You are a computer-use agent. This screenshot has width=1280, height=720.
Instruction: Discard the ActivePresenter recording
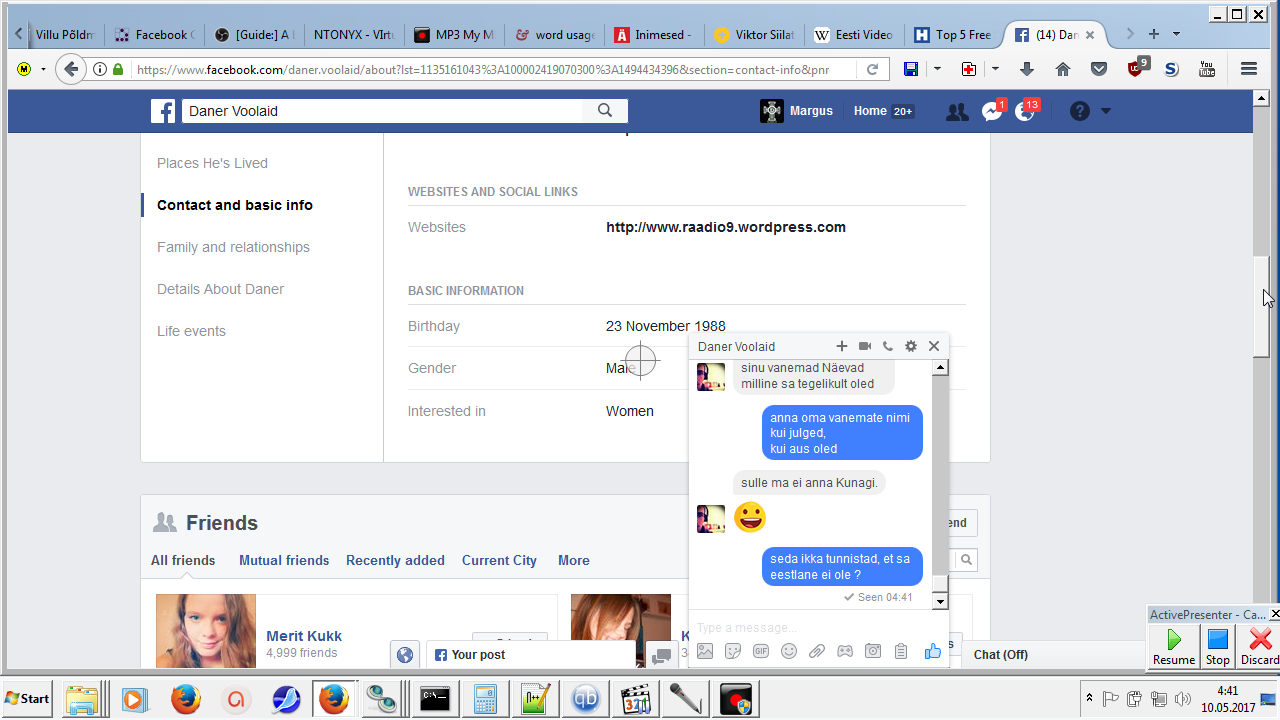[1259, 645]
